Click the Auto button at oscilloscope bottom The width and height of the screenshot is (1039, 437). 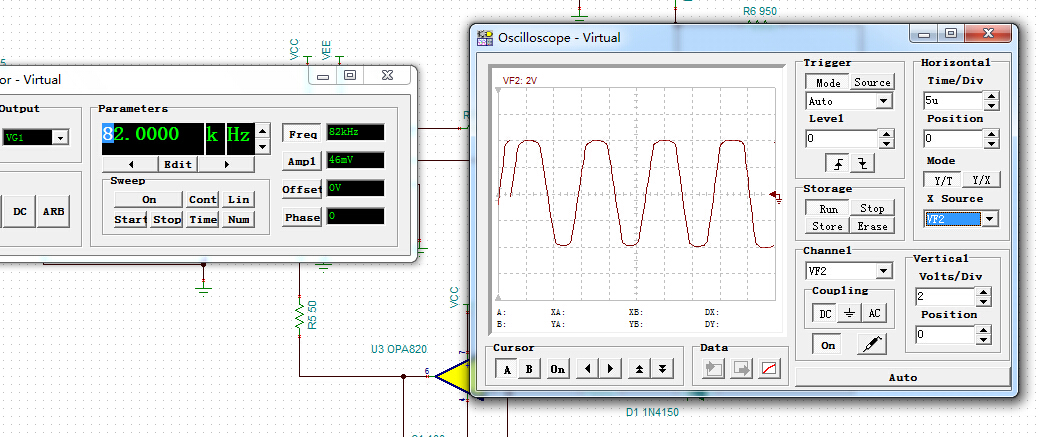(902, 377)
